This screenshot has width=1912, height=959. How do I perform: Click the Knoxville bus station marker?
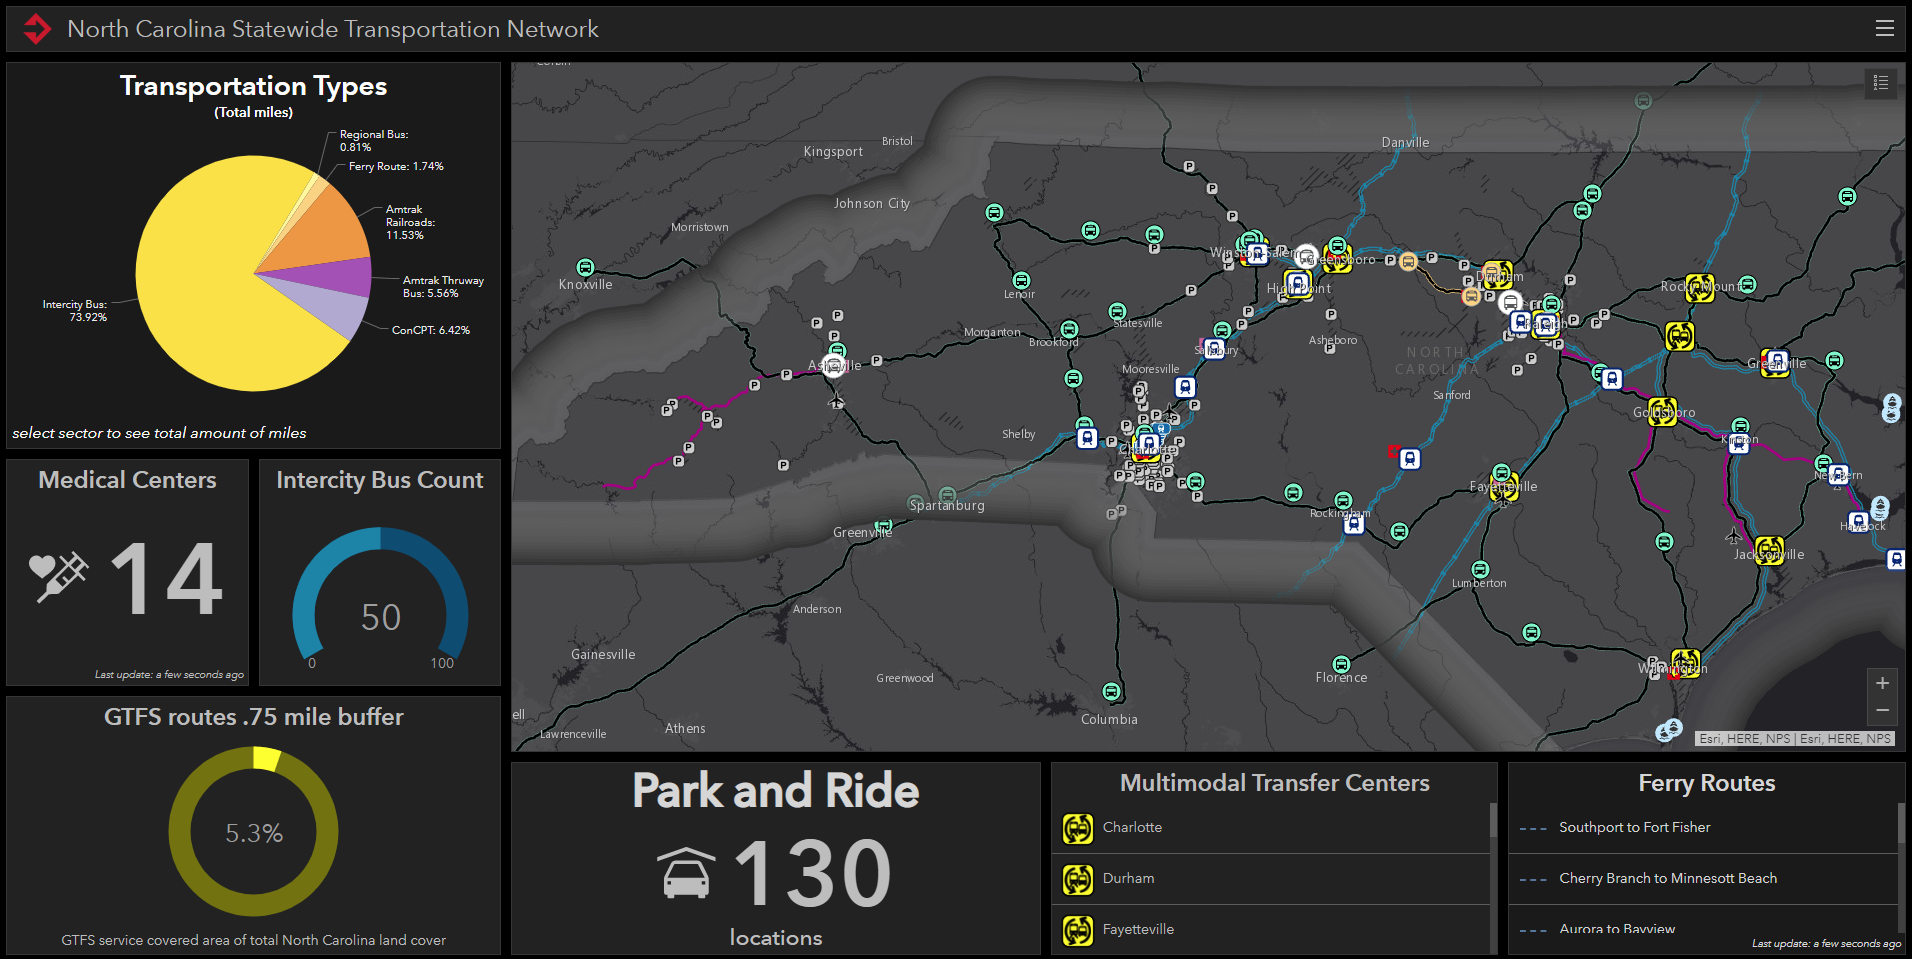pyautogui.click(x=585, y=267)
